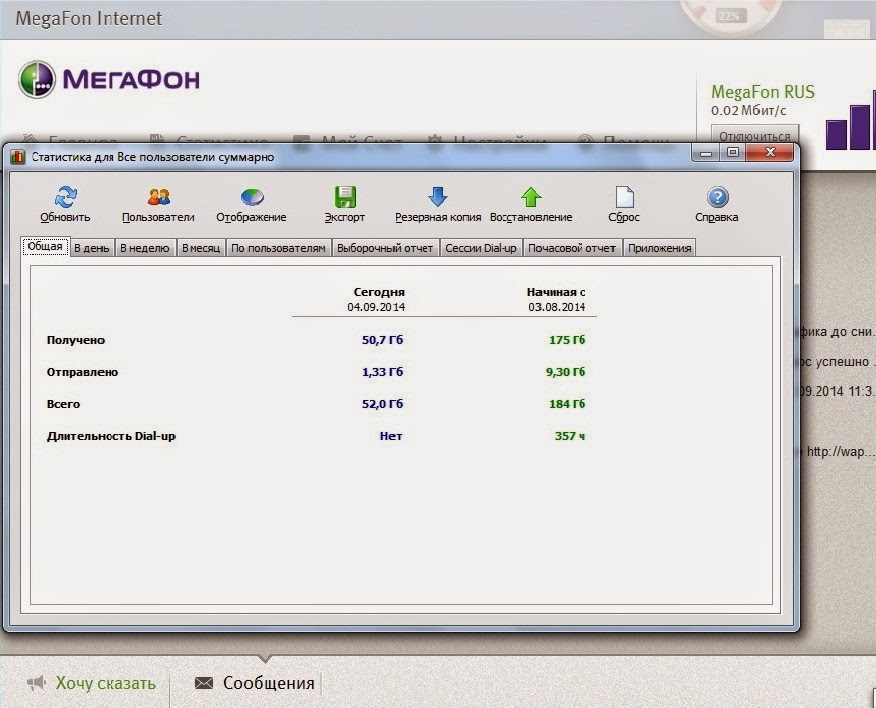Click the Нет dial-up duration value
Screen dimensions: 876x708
(x=391, y=436)
